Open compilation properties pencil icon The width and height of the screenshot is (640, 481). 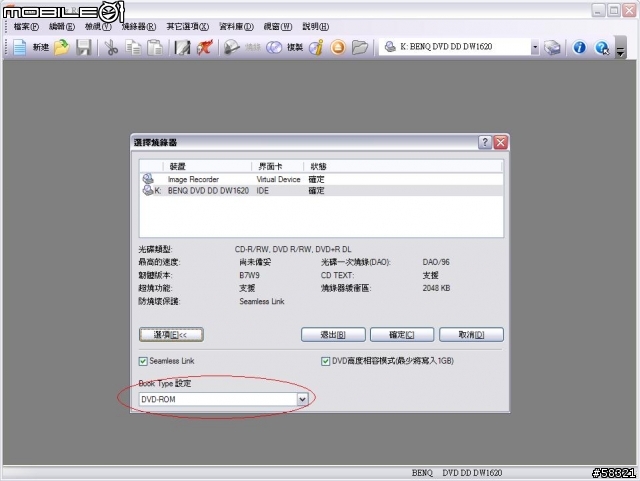[x=182, y=47]
